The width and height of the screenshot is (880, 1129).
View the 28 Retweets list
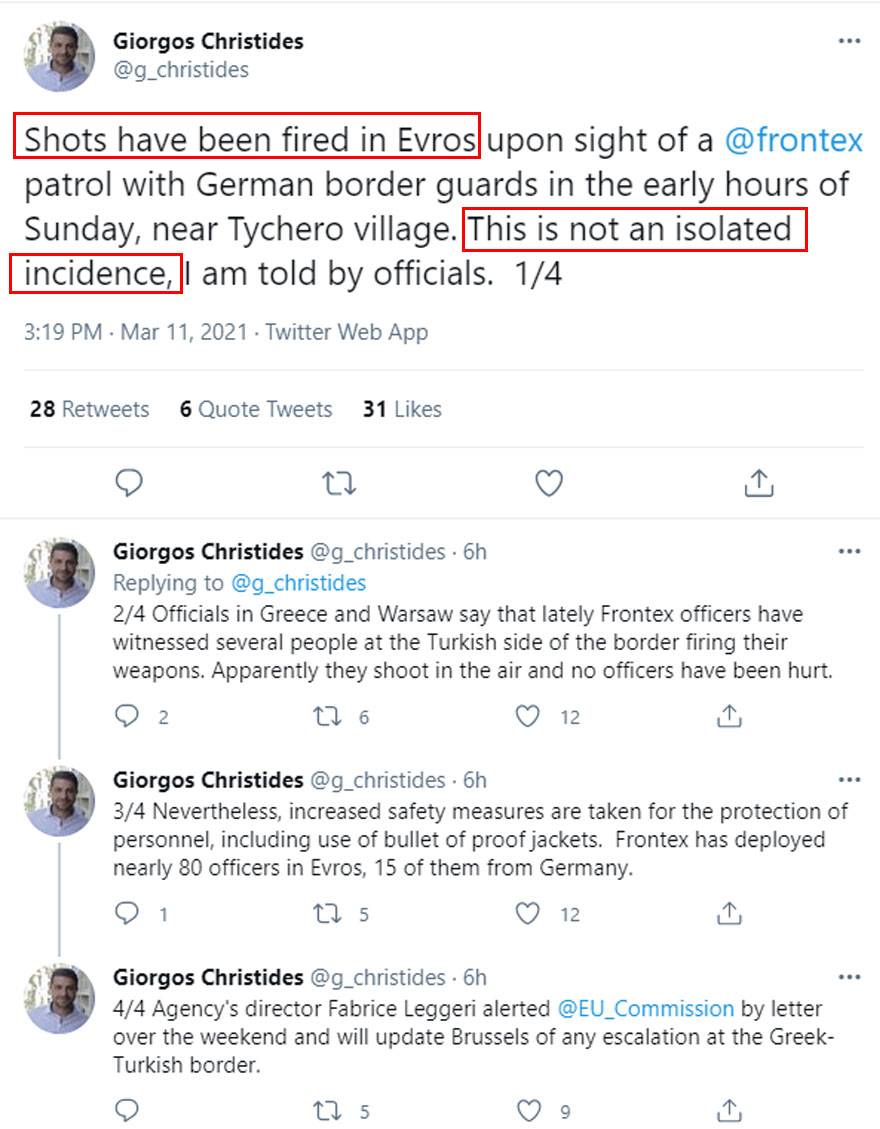pos(89,409)
